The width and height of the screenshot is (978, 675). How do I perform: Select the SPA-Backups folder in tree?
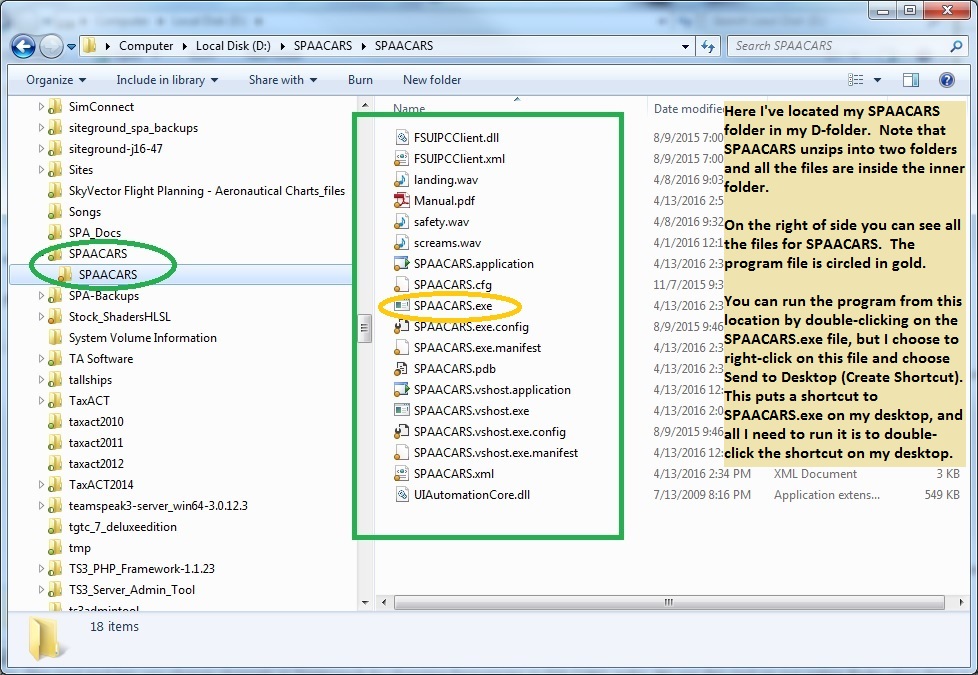pos(104,296)
